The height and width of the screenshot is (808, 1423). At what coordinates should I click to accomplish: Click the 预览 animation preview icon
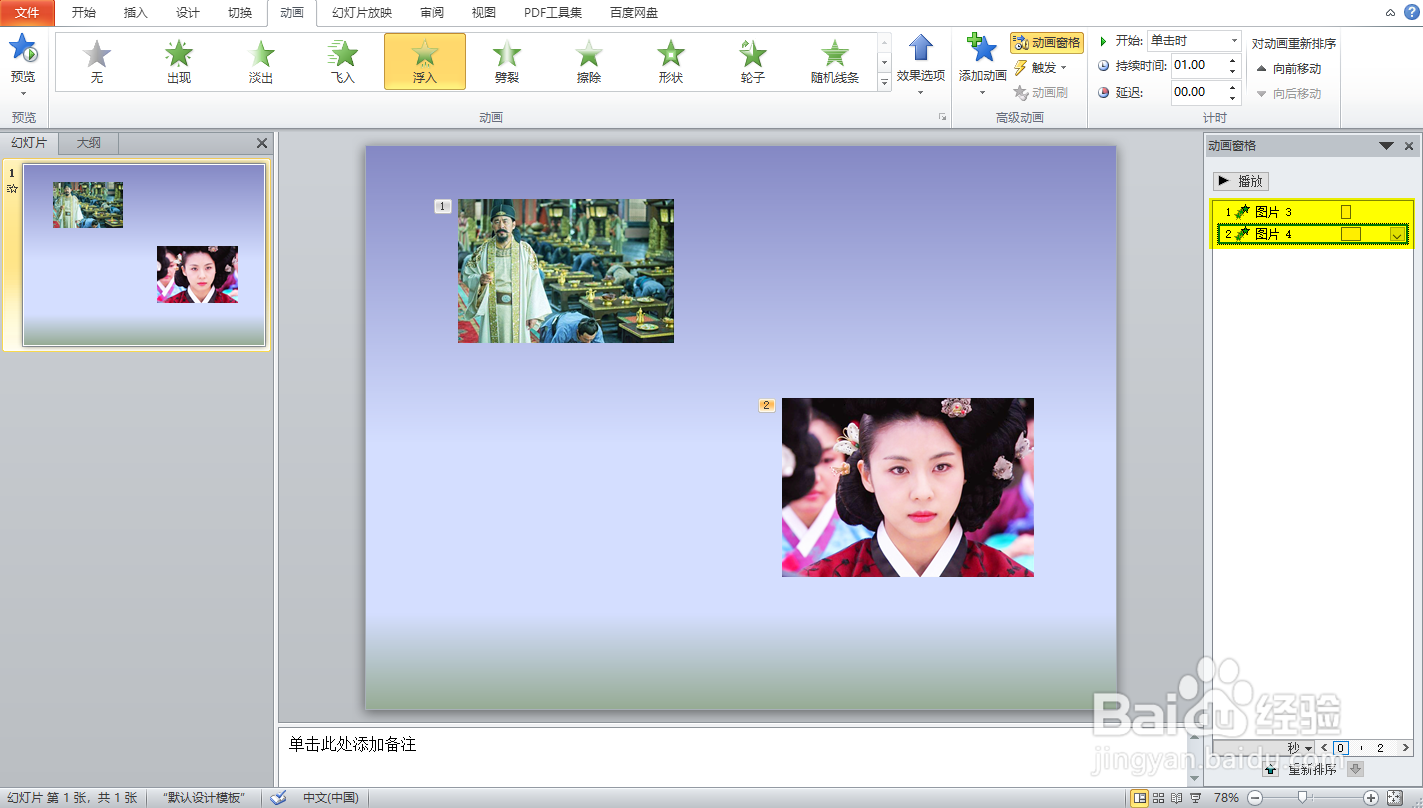point(22,48)
